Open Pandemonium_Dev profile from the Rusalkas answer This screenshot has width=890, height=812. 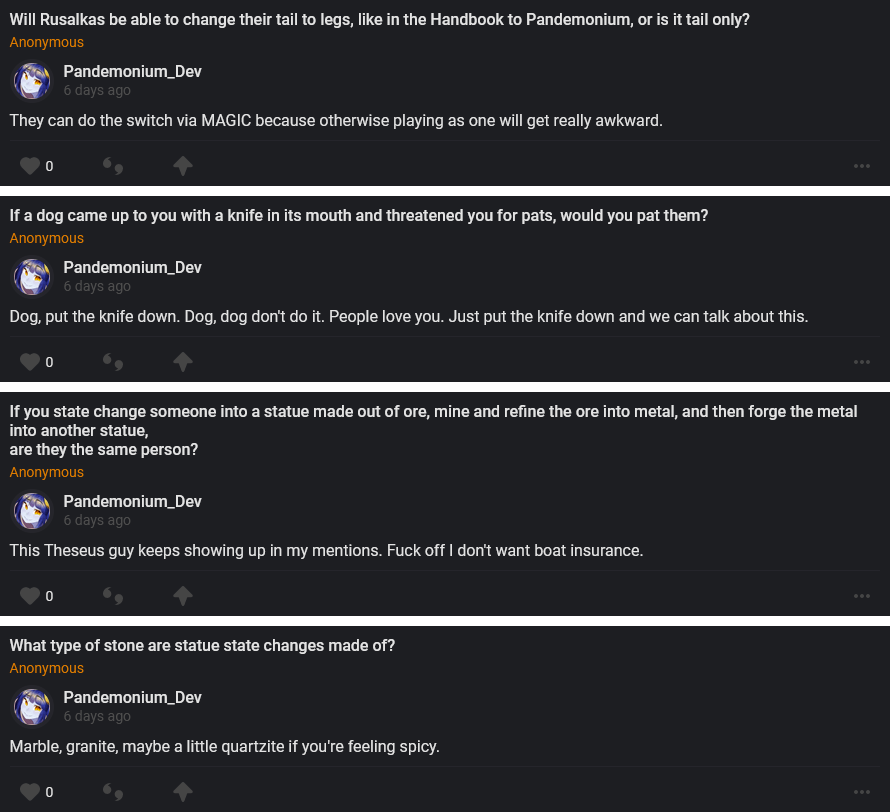pyautogui.click(x=132, y=72)
